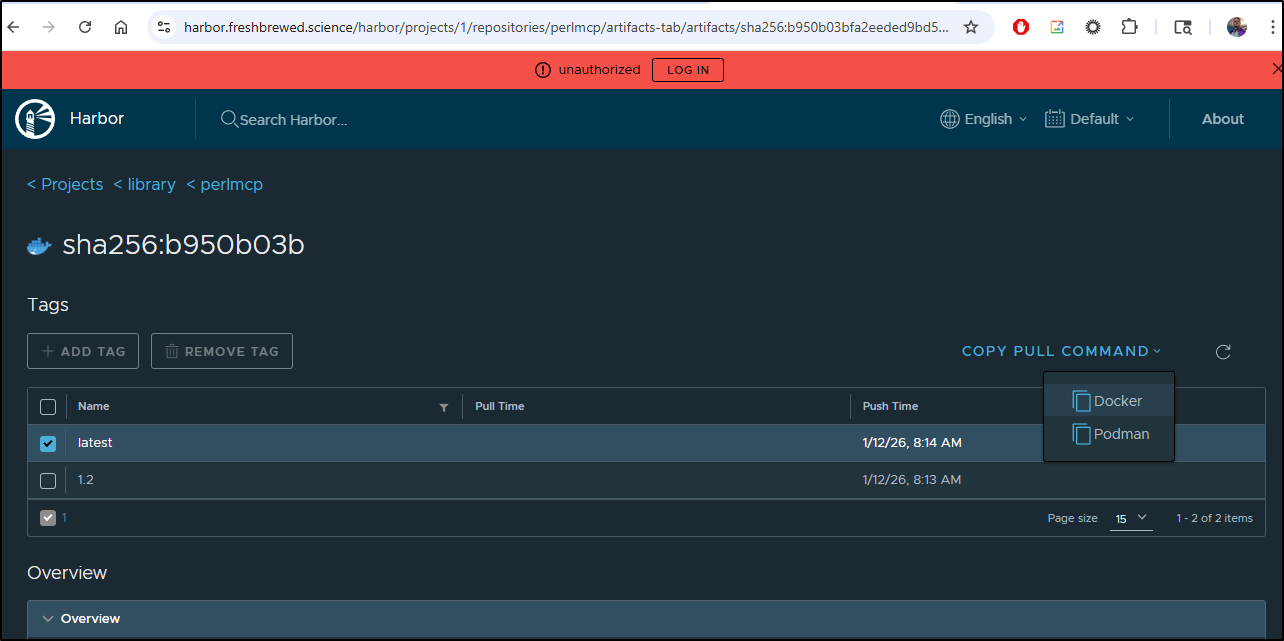
Task: Toggle the select all tags checkbox
Action: (x=48, y=407)
